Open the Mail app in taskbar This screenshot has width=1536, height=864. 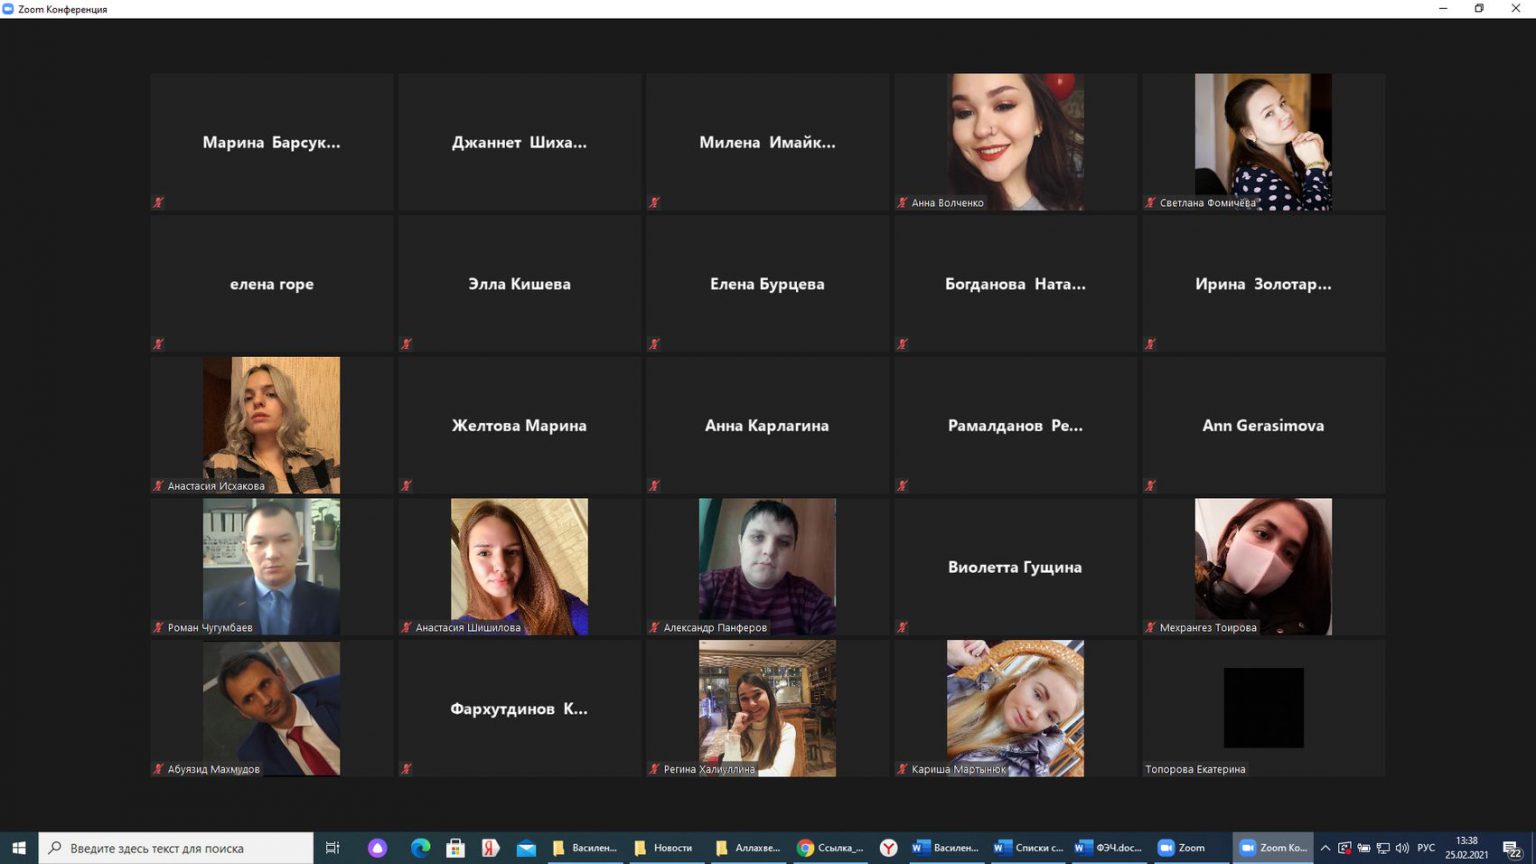(526, 848)
